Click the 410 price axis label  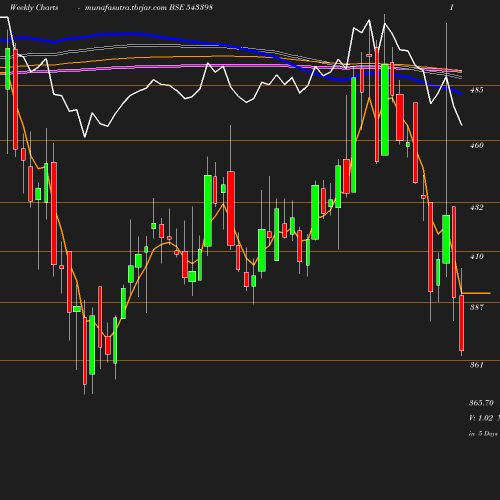pyautogui.click(x=476, y=256)
